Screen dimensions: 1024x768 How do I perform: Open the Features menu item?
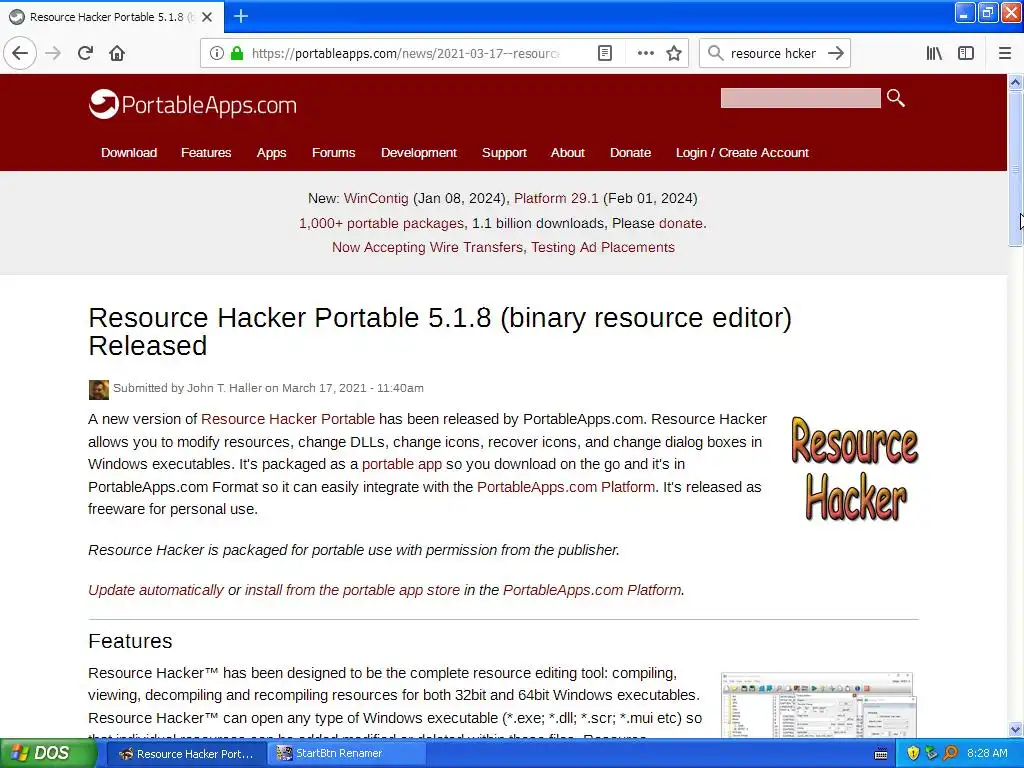(x=206, y=153)
